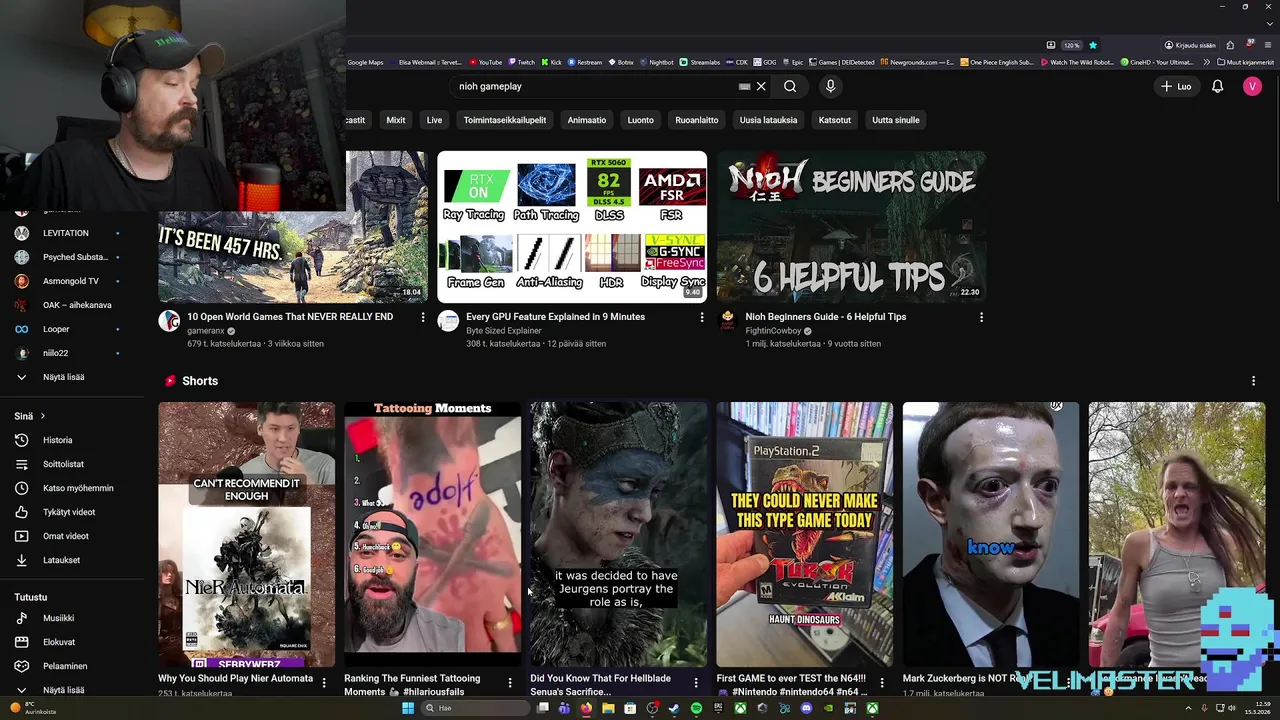Image resolution: width=1280 pixels, height=720 pixels.
Task: Open Lataukset downloads in sidebar
Action: pyautogui.click(x=70, y=560)
